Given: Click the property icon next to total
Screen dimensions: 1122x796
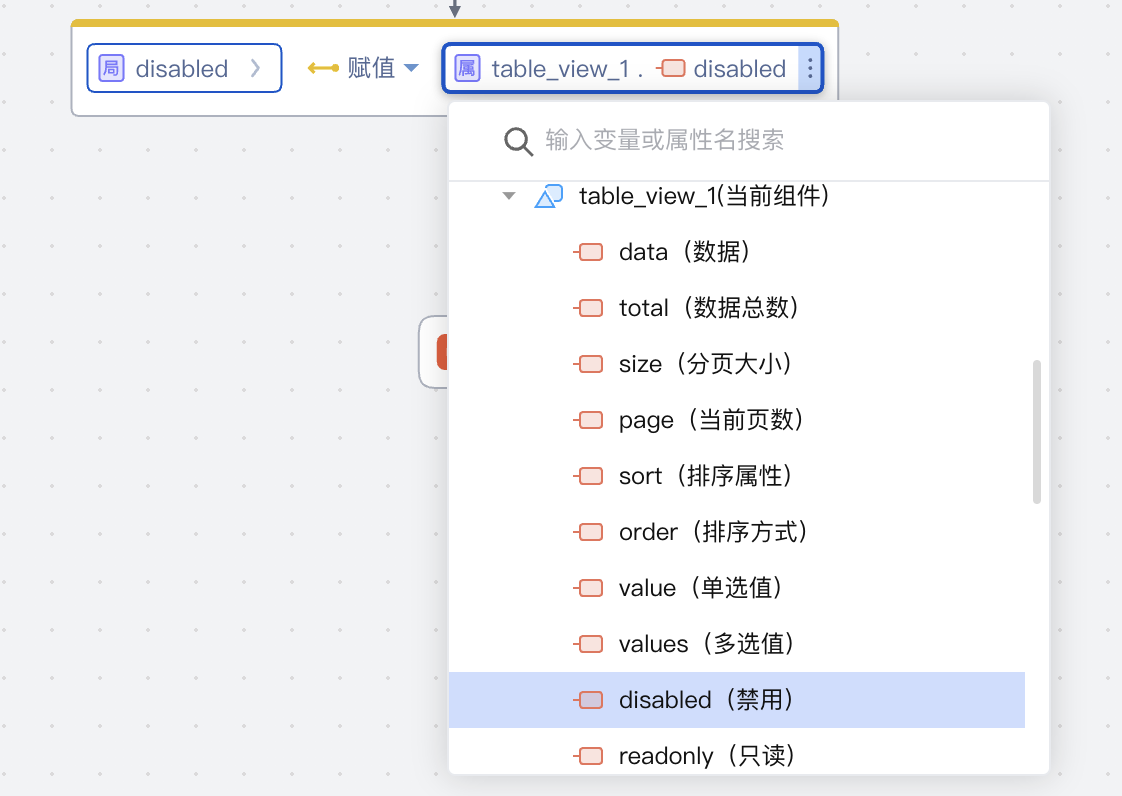Looking at the screenshot, I should coord(589,308).
